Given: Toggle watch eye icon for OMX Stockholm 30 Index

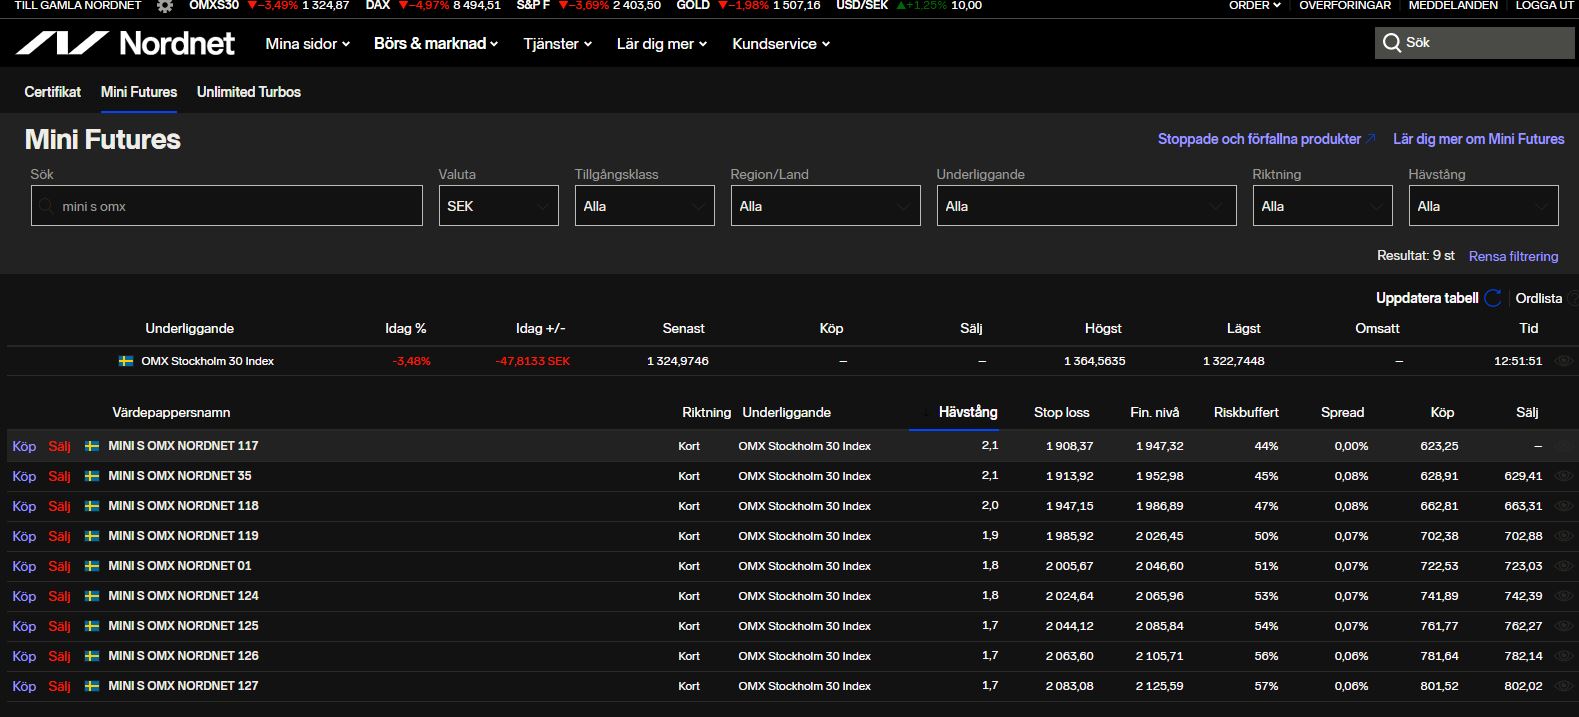Looking at the screenshot, I should click(1564, 361).
